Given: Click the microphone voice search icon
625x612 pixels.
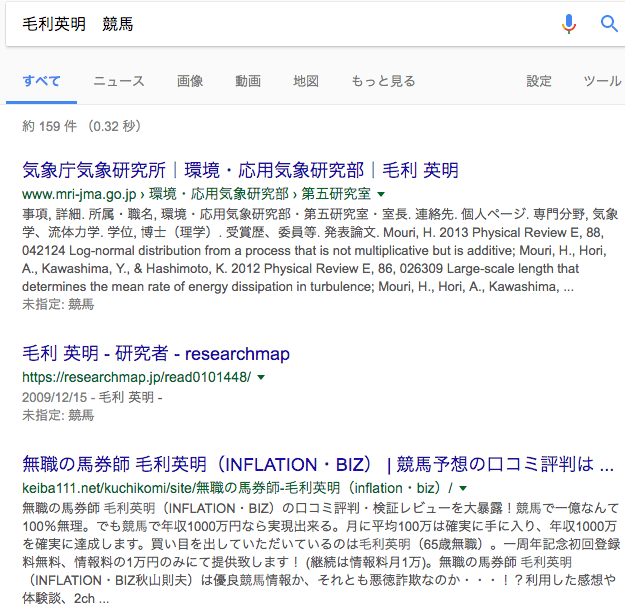Looking at the screenshot, I should point(569,24).
